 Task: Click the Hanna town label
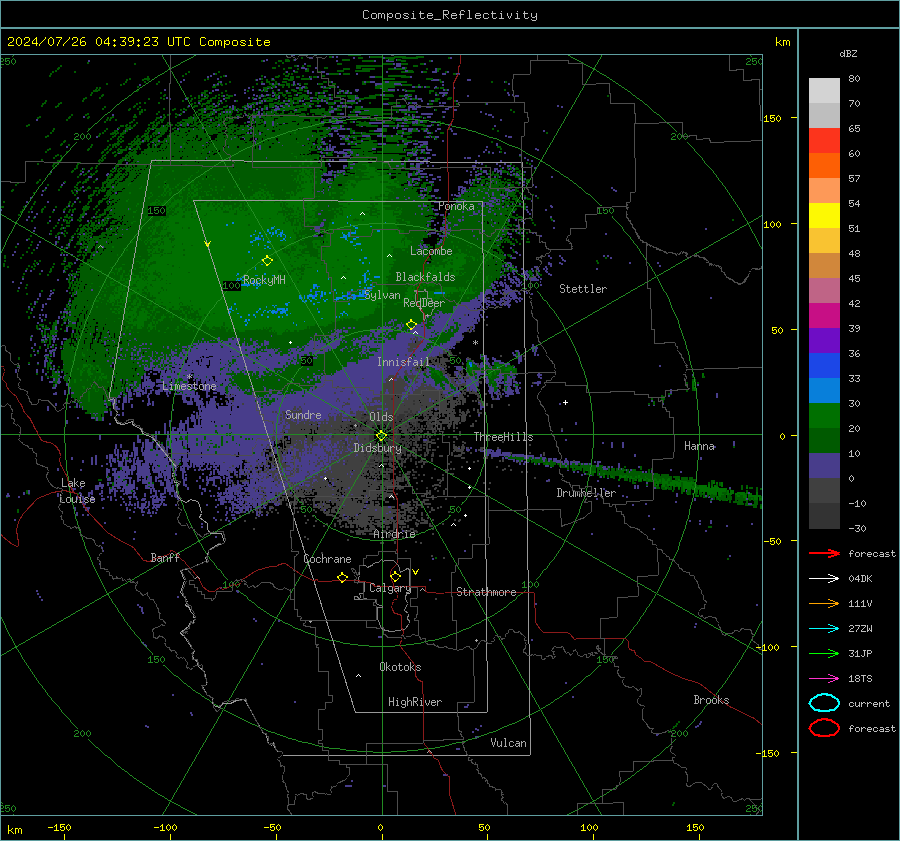pos(699,446)
